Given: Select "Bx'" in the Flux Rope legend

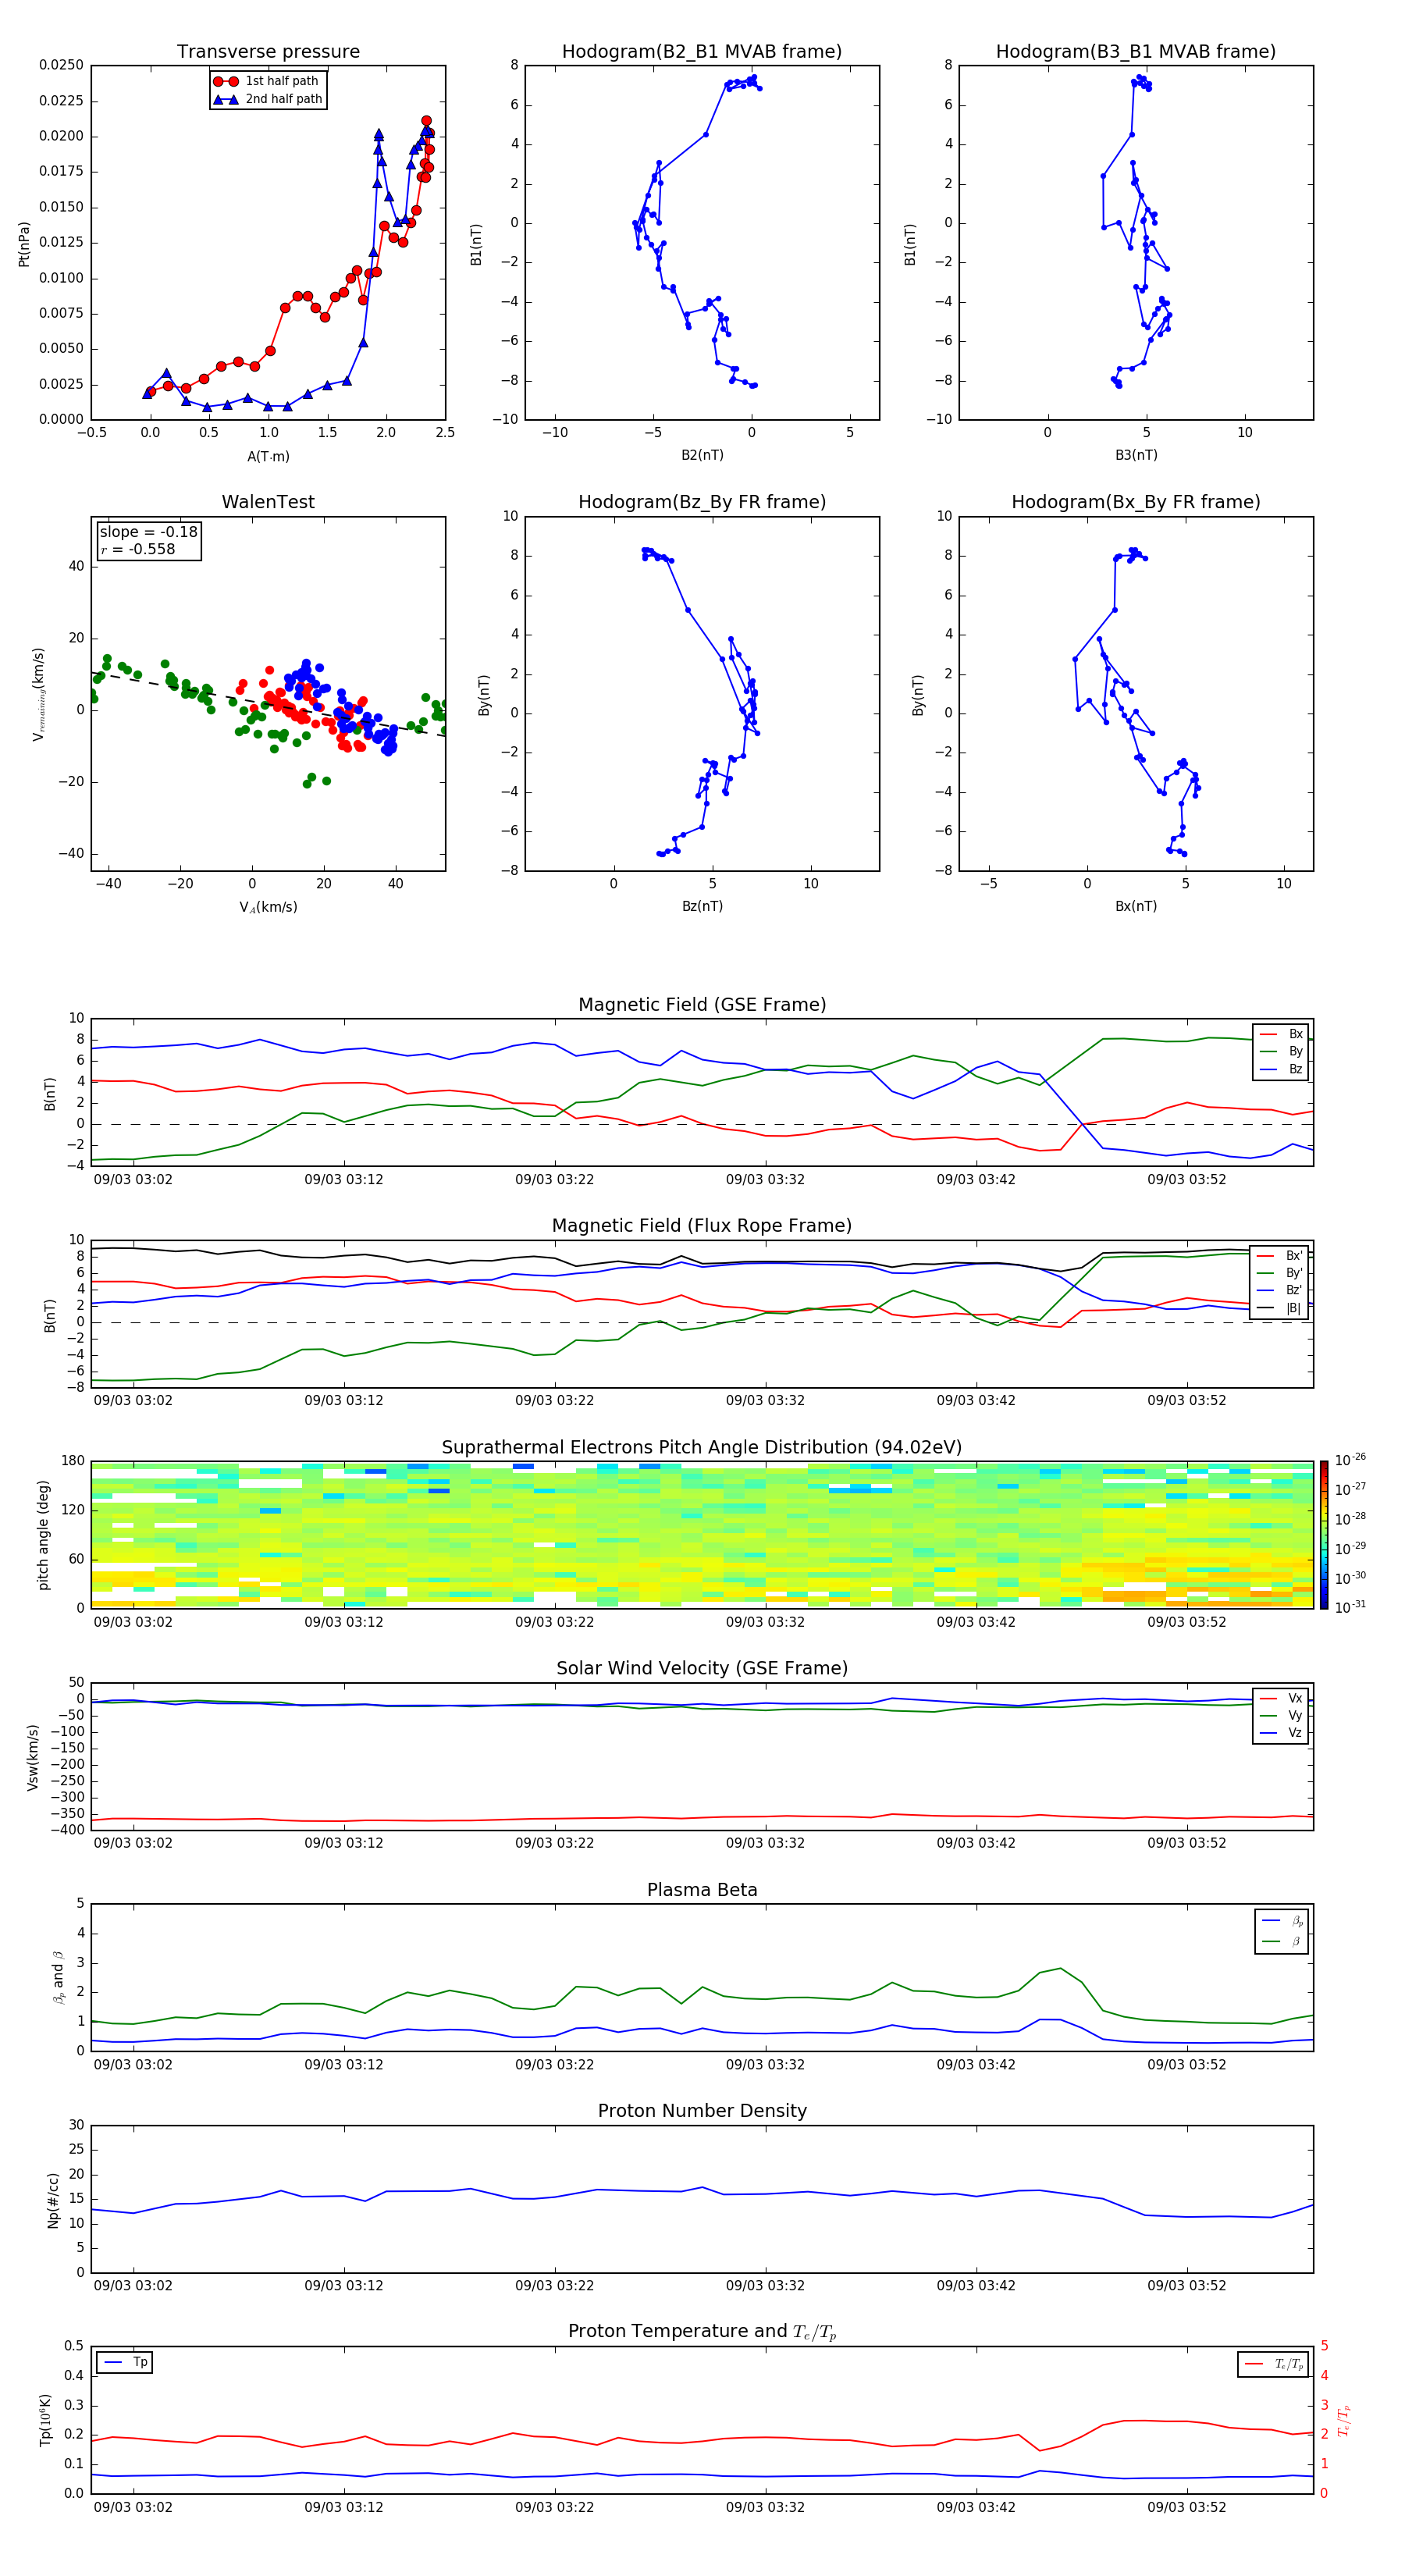Looking at the screenshot, I should pyautogui.click(x=1281, y=1256).
